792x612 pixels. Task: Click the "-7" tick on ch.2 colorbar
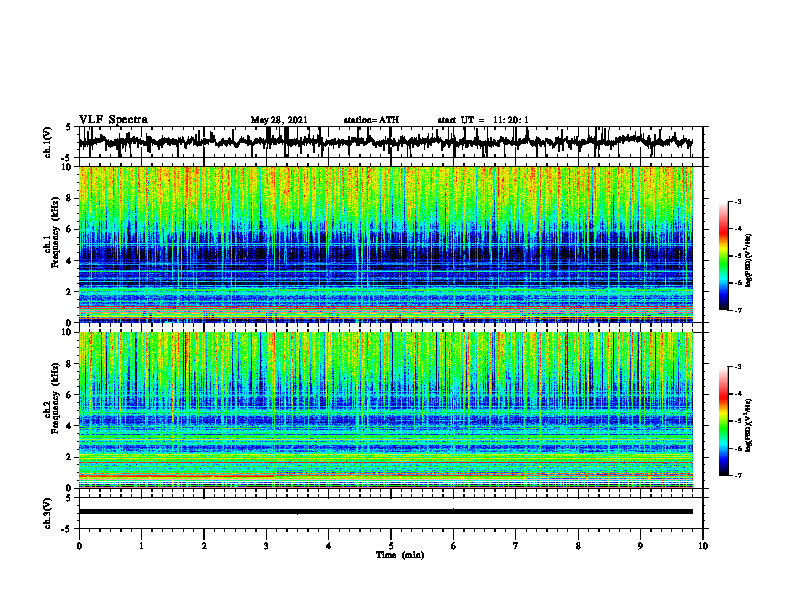(737, 476)
